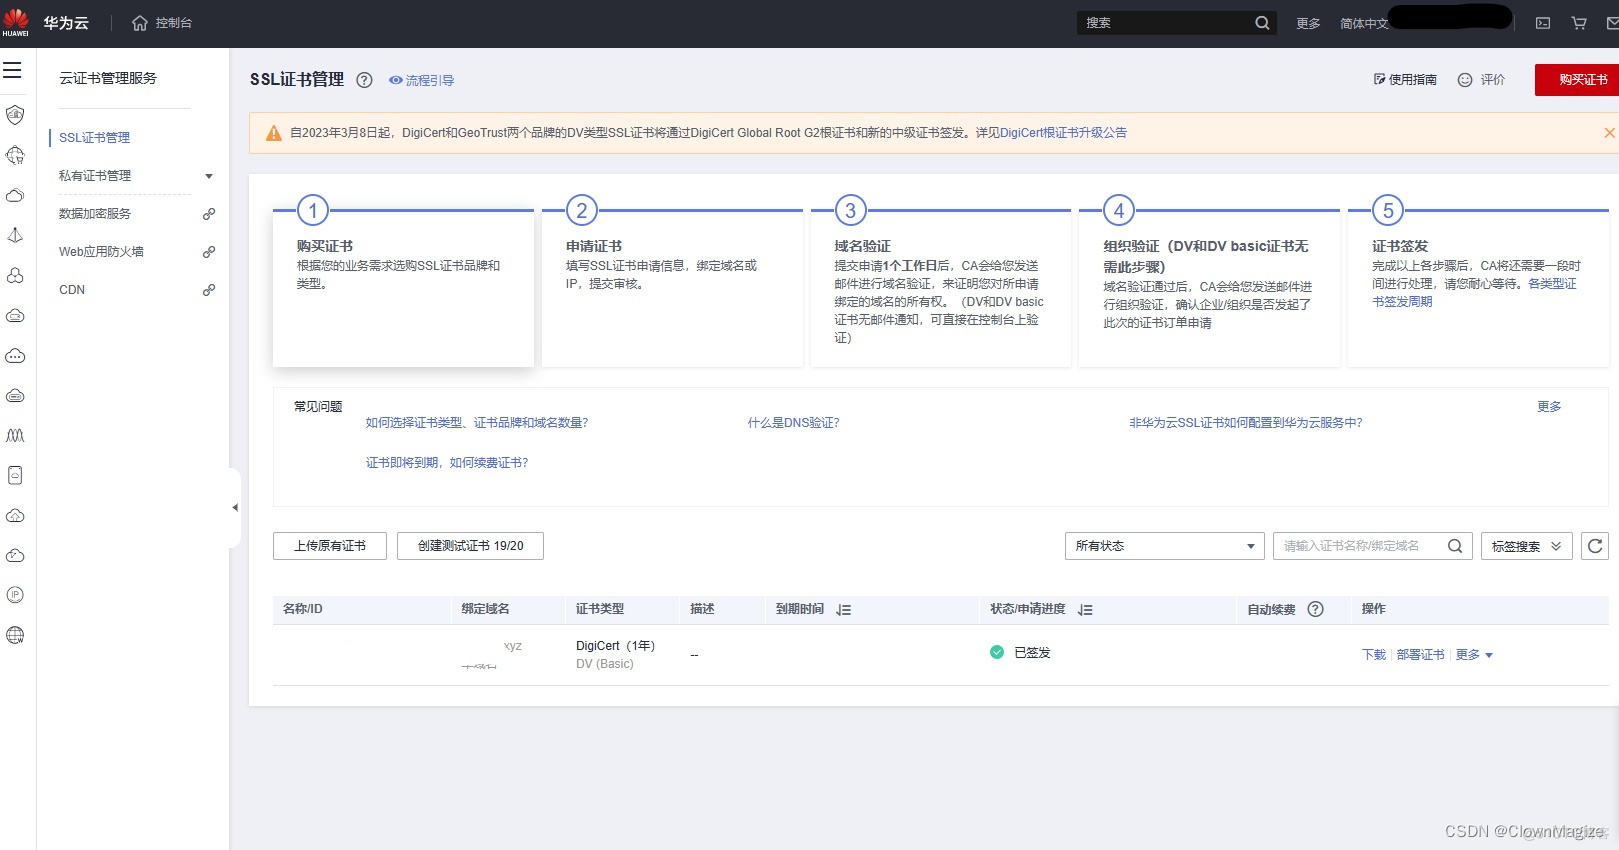Click 创建测试证书 19/20 button
The height and width of the screenshot is (850, 1619).
coord(470,546)
